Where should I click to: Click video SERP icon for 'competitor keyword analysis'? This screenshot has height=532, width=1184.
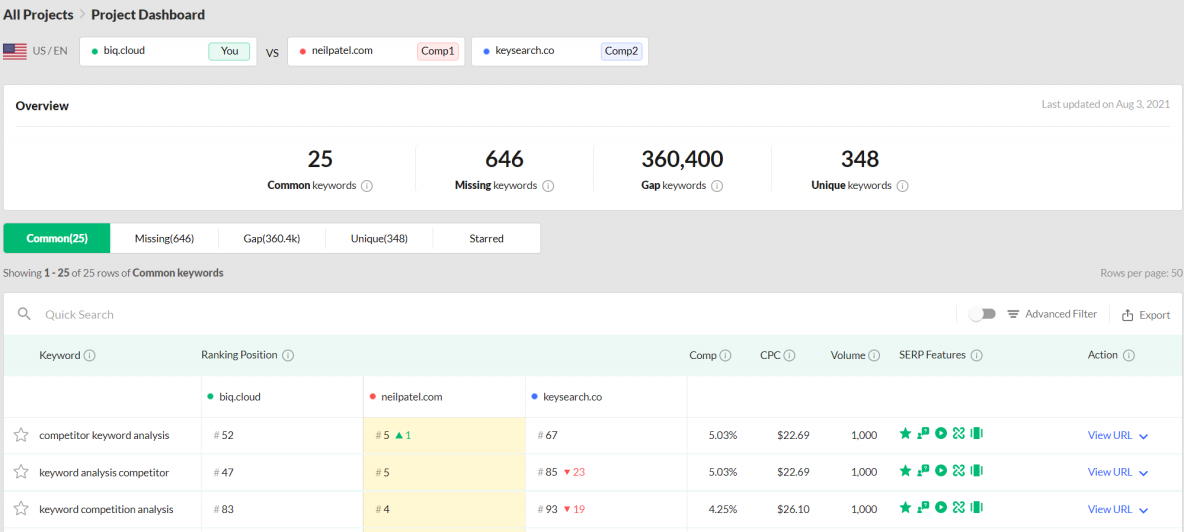coord(941,433)
